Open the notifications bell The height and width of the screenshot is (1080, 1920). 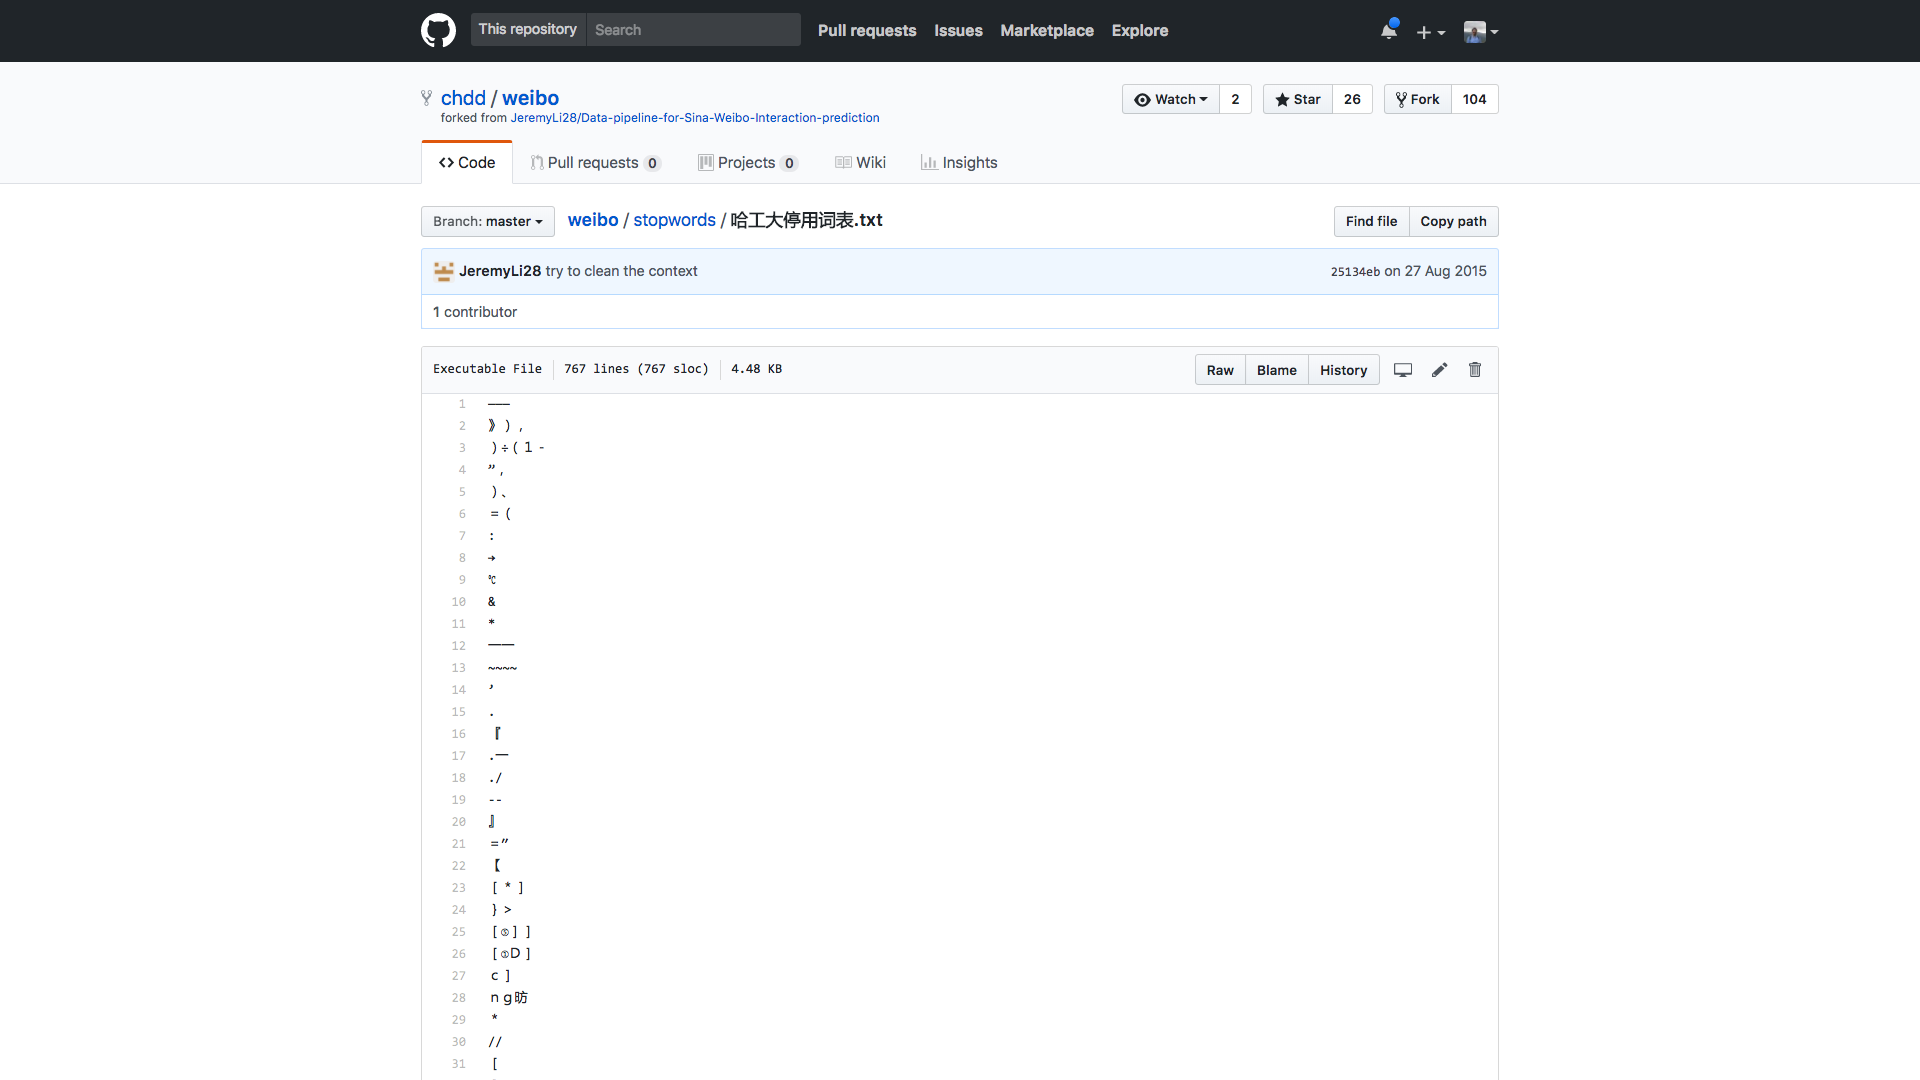[1389, 30]
